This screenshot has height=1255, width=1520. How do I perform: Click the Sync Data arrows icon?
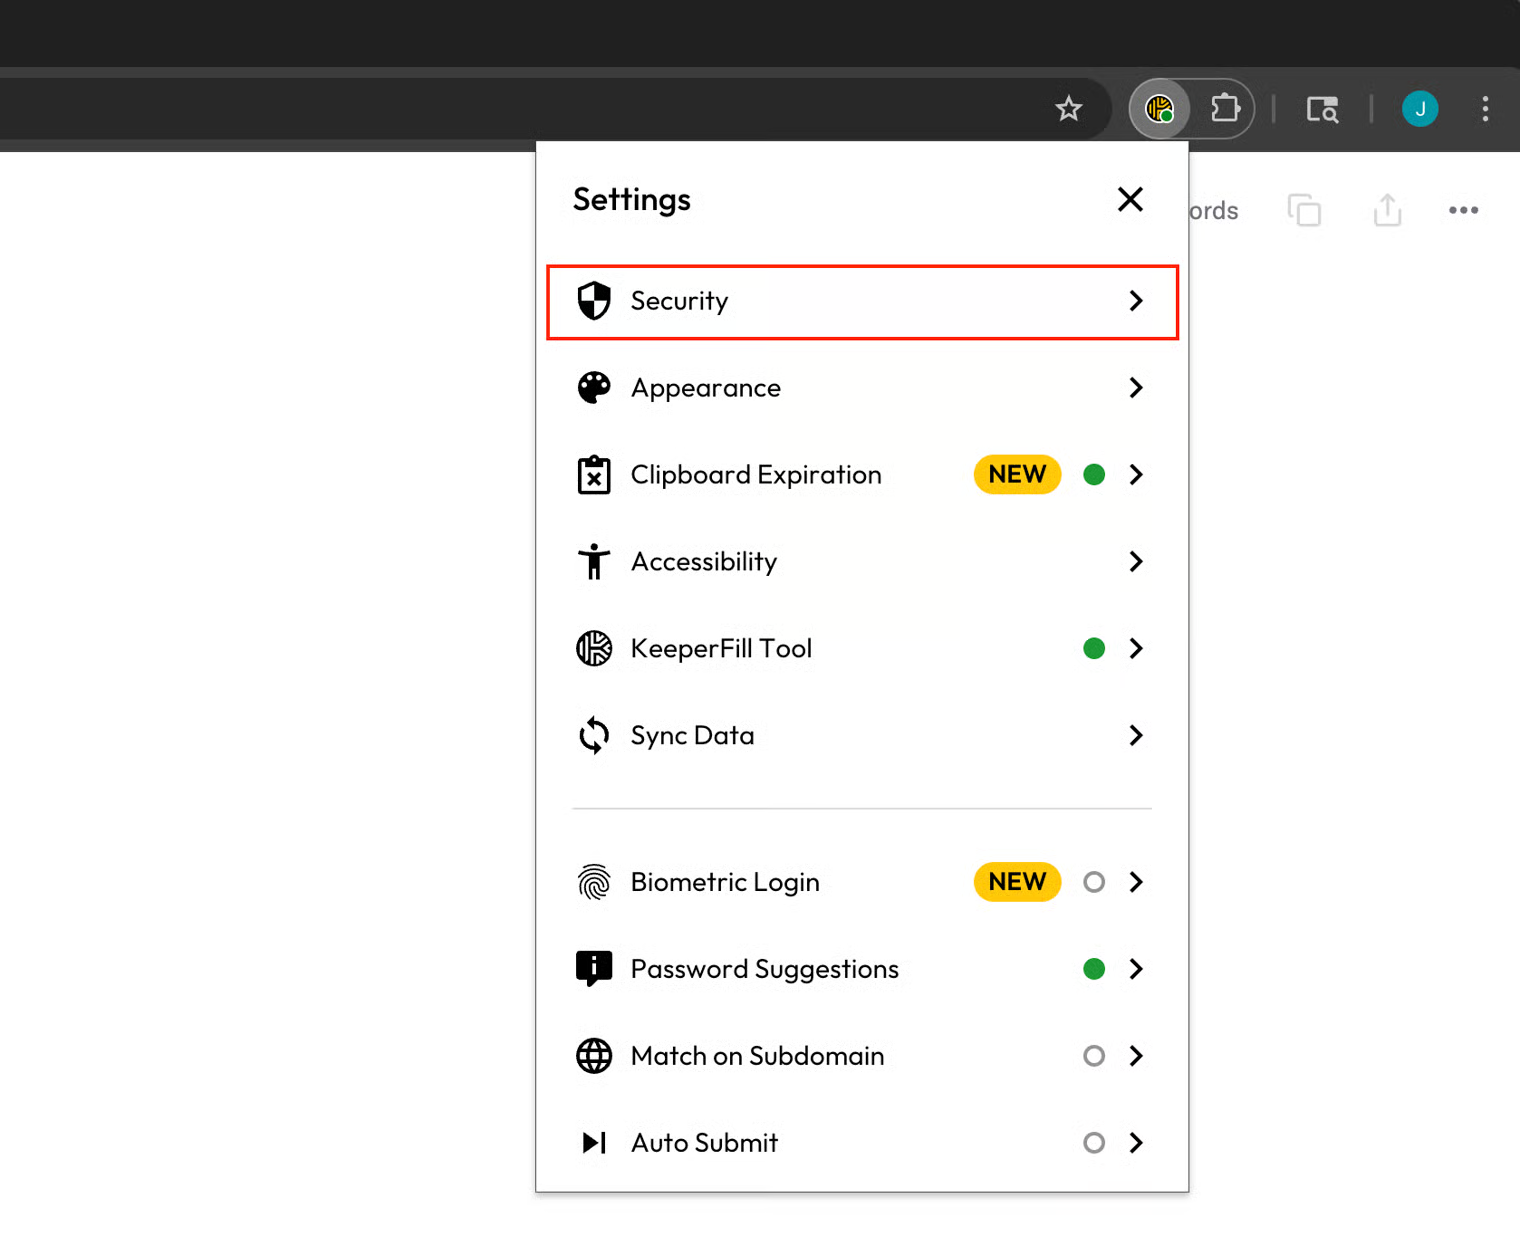(594, 735)
